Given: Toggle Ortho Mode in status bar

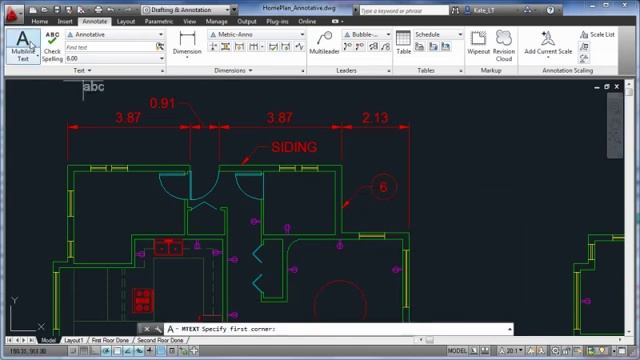Looking at the screenshot, I should 95,351.
